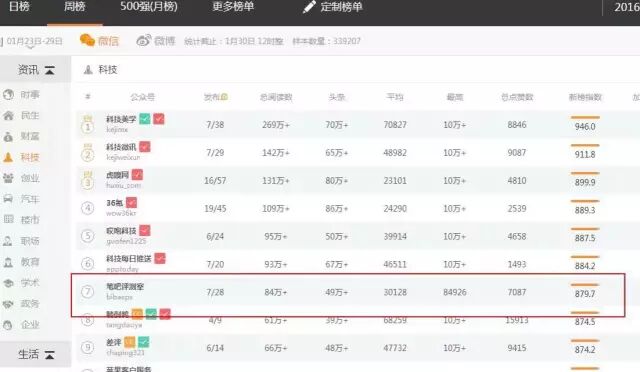Open 科技美学 account name
640x372 pixels.
coord(121,119)
